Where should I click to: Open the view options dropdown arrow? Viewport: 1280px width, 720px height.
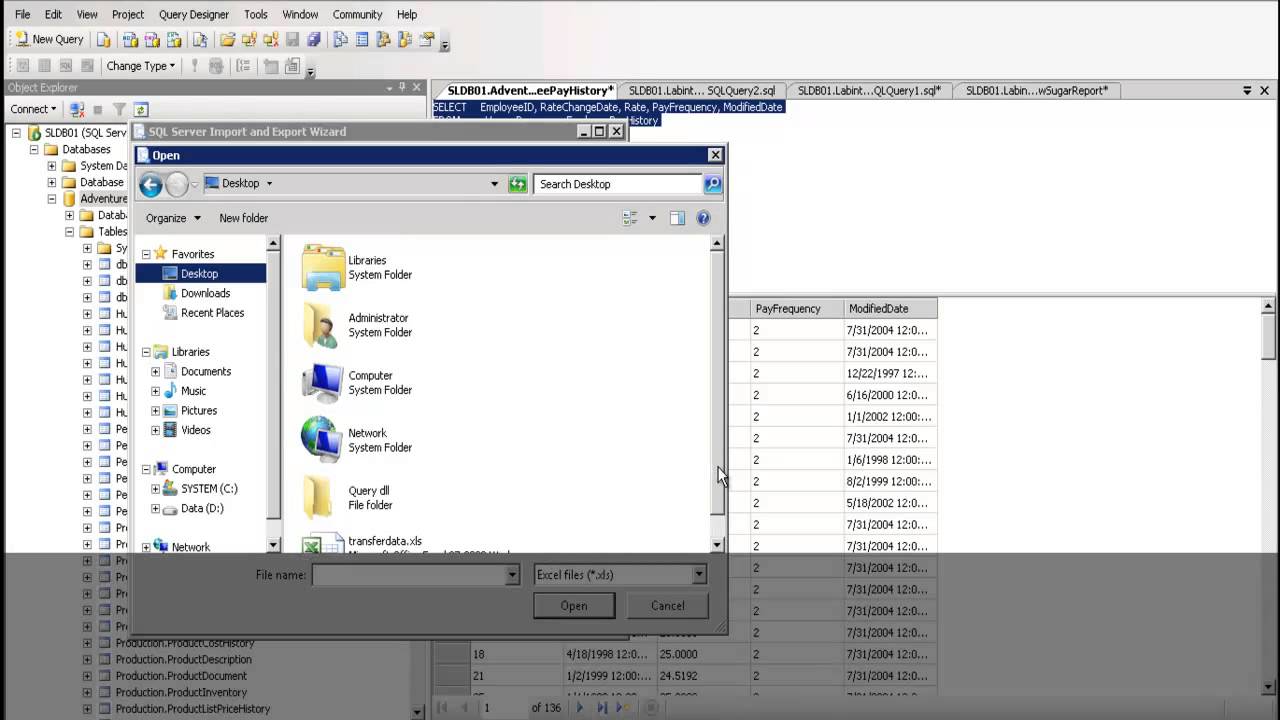pyautogui.click(x=652, y=218)
